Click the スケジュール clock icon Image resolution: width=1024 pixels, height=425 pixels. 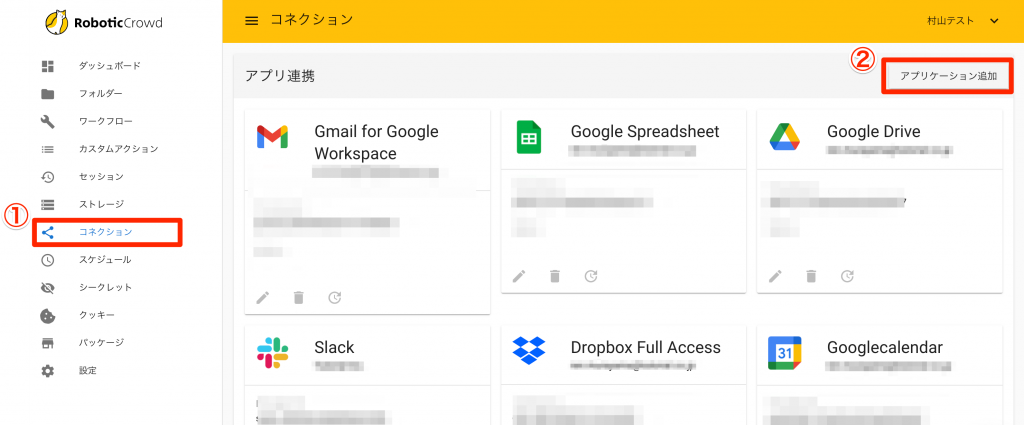(x=48, y=260)
